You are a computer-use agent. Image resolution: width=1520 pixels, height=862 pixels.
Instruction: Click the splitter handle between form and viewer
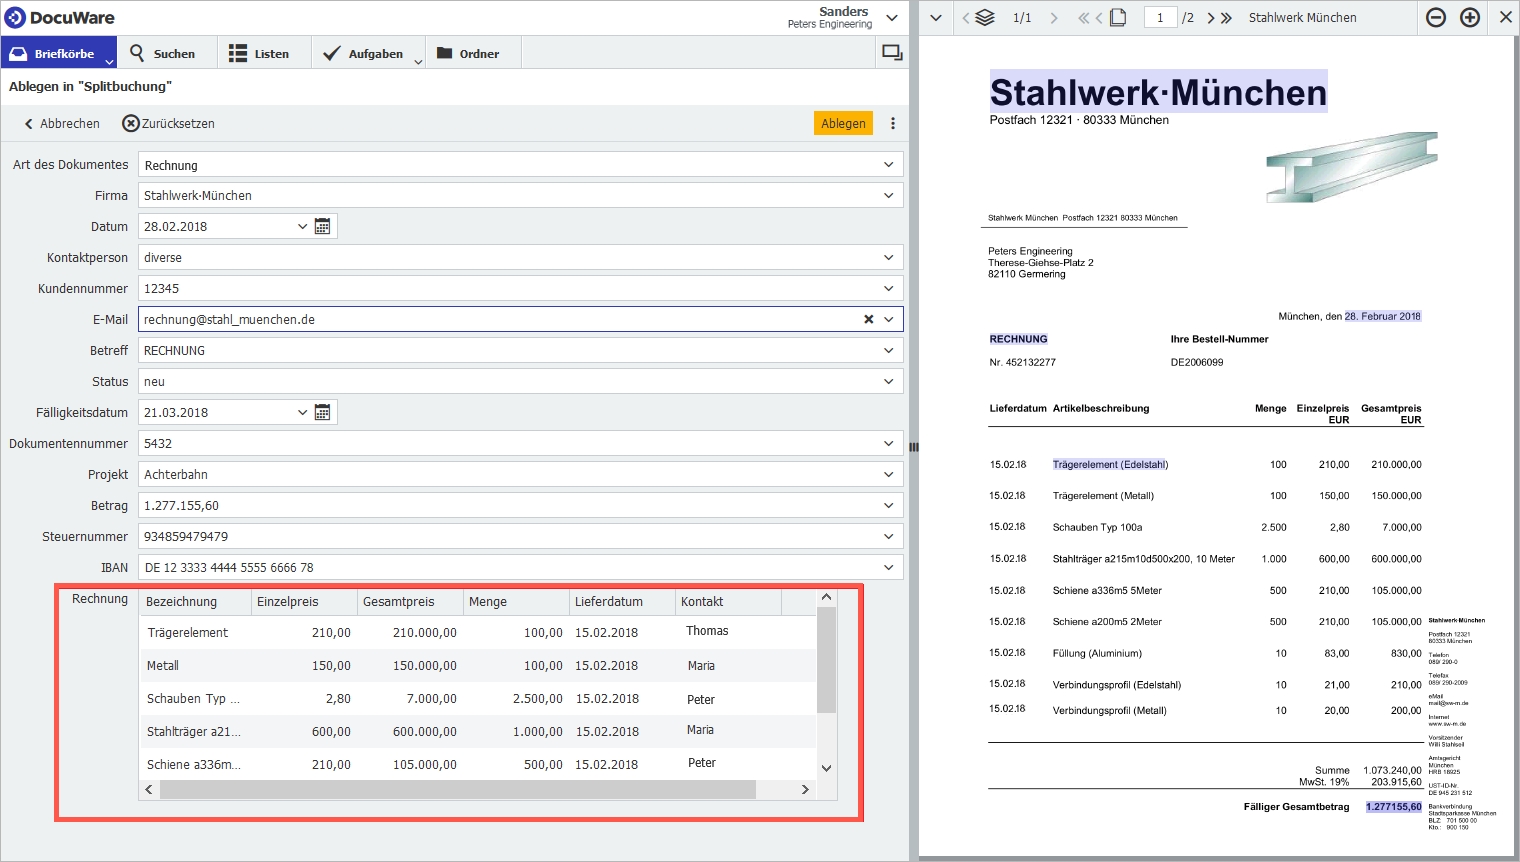(913, 447)
